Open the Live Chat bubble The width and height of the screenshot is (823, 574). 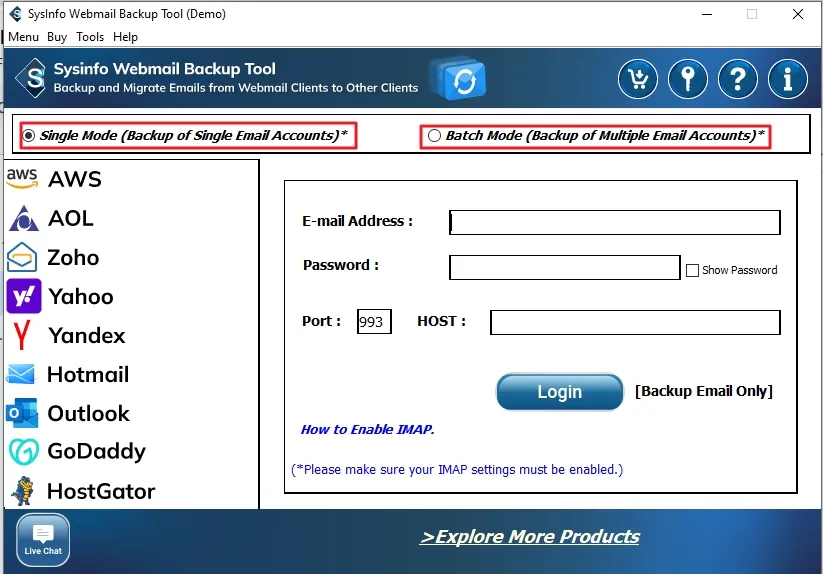[x=43, y=540]
